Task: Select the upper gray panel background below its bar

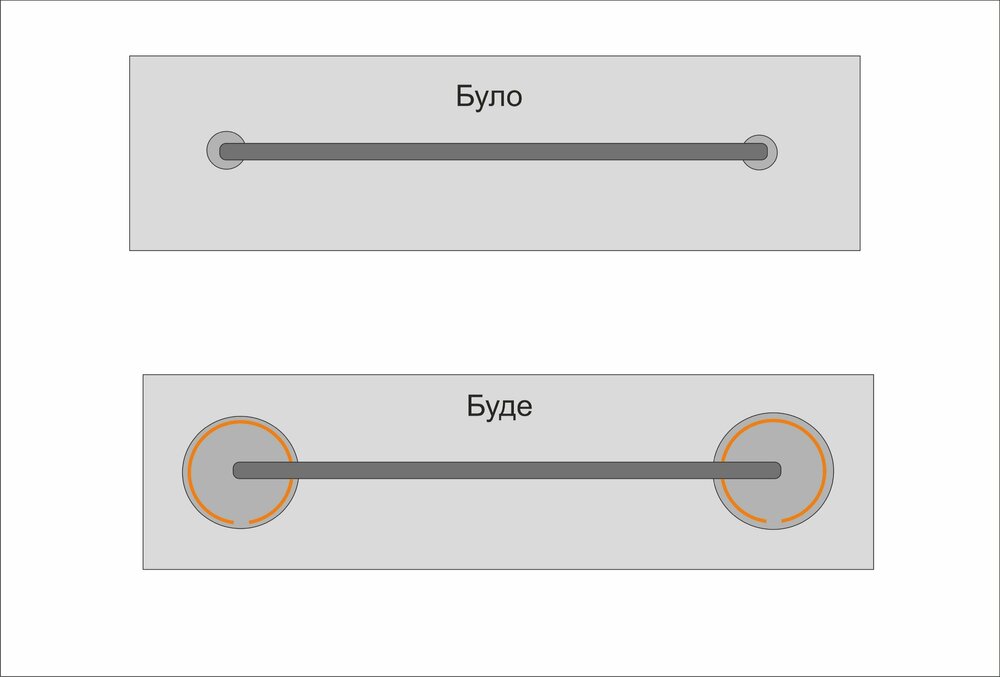Action: [x=494, y=210]
